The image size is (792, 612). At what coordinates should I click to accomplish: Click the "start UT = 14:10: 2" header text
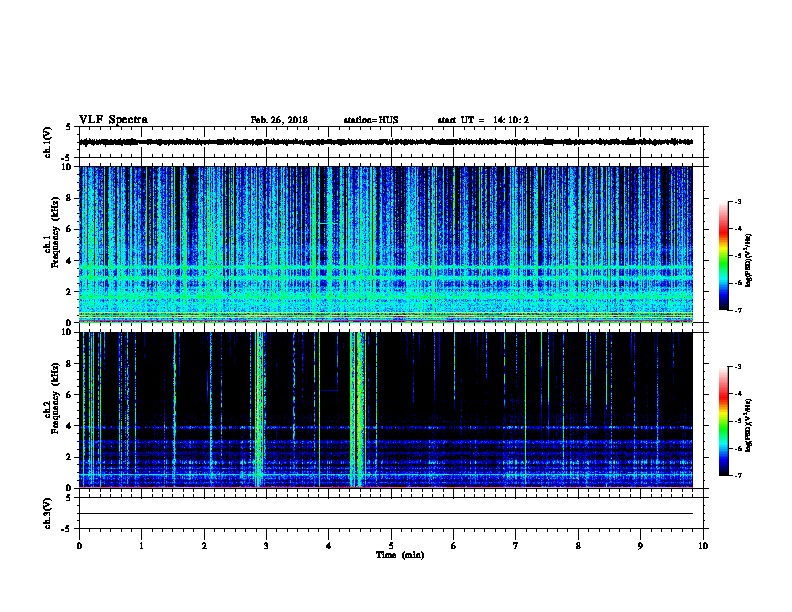[x=483, y=120]
